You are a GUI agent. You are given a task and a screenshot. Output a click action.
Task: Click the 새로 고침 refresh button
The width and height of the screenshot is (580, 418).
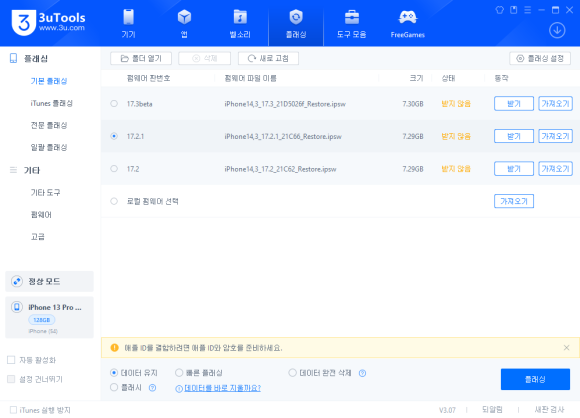(268, 58)
